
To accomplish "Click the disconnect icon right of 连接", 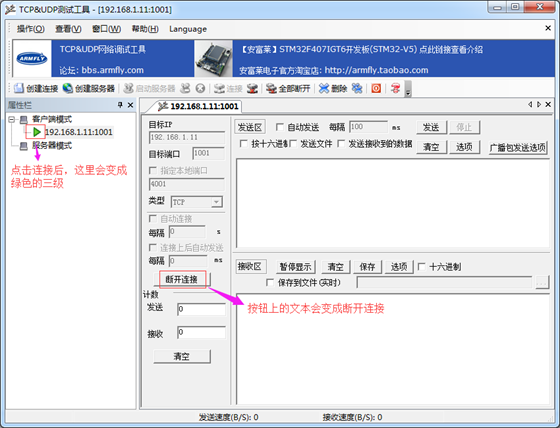I will point(252,88).
